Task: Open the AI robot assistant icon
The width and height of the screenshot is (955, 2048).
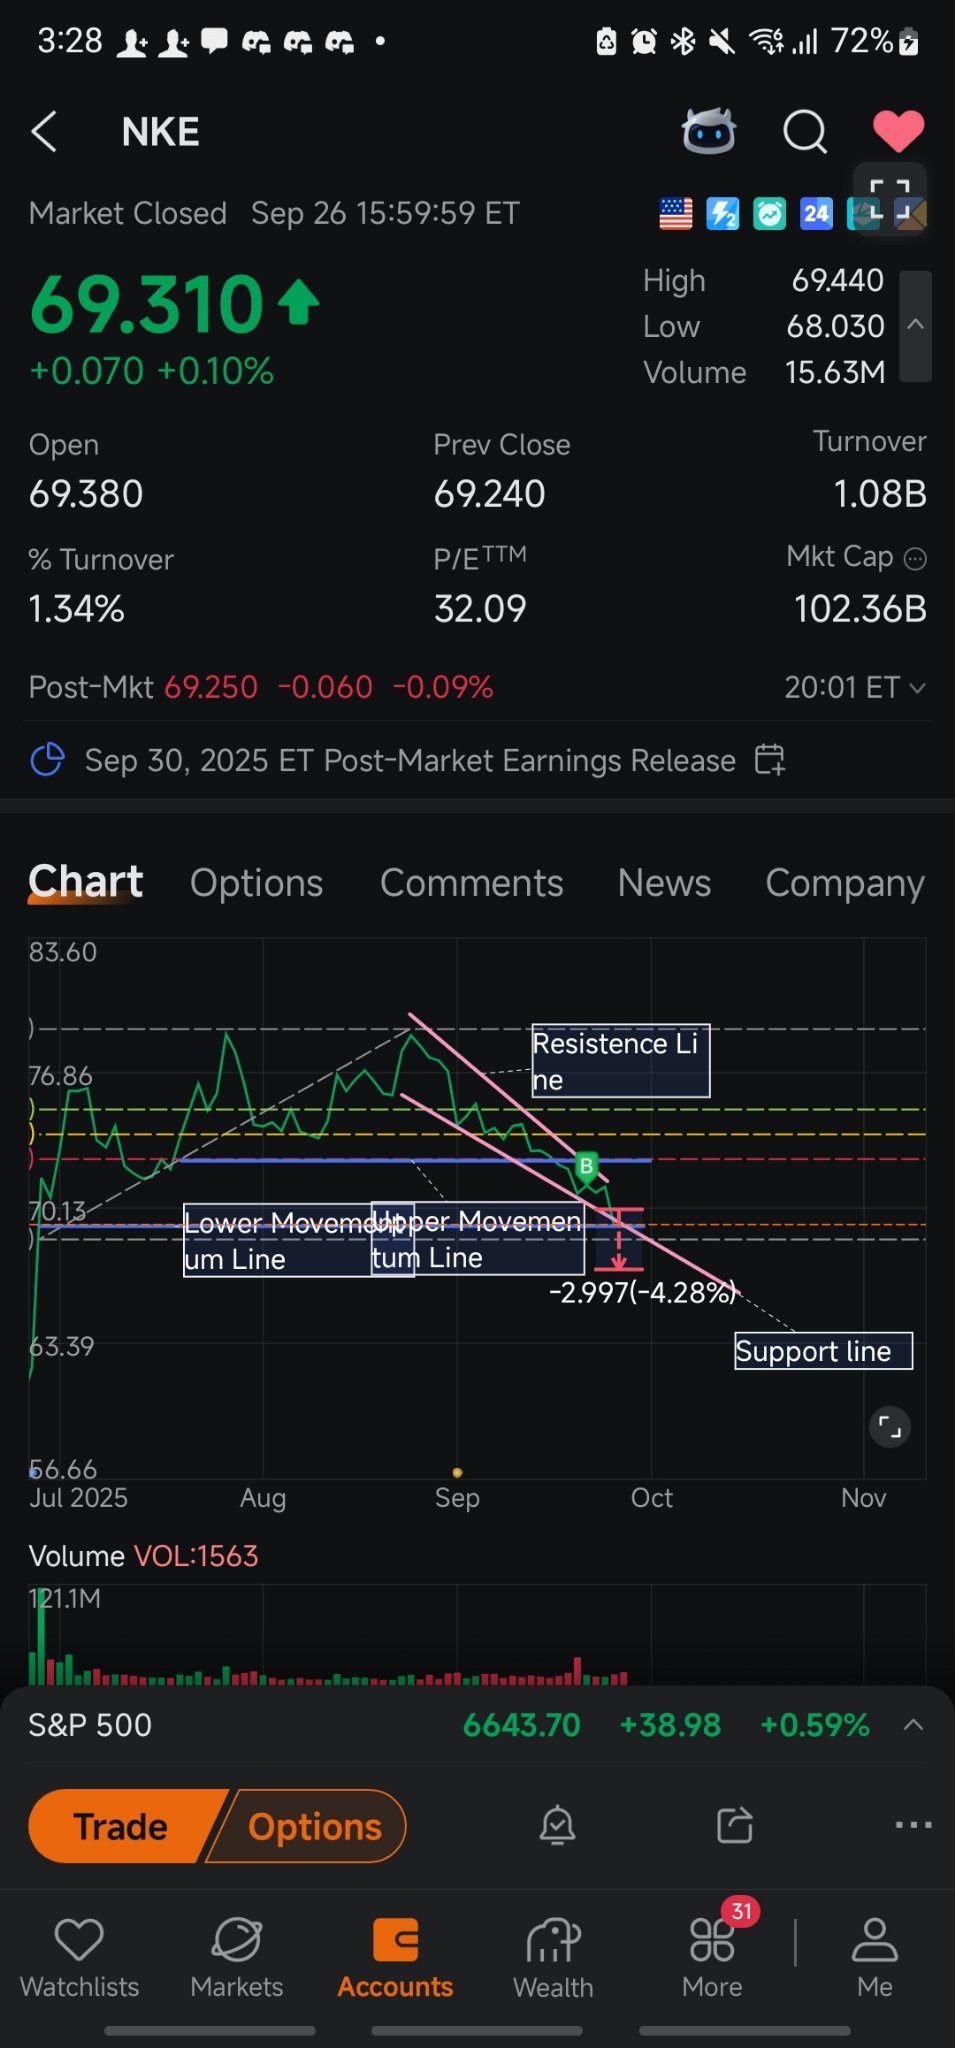Action: pyautogui.click(x=708, y=131)
